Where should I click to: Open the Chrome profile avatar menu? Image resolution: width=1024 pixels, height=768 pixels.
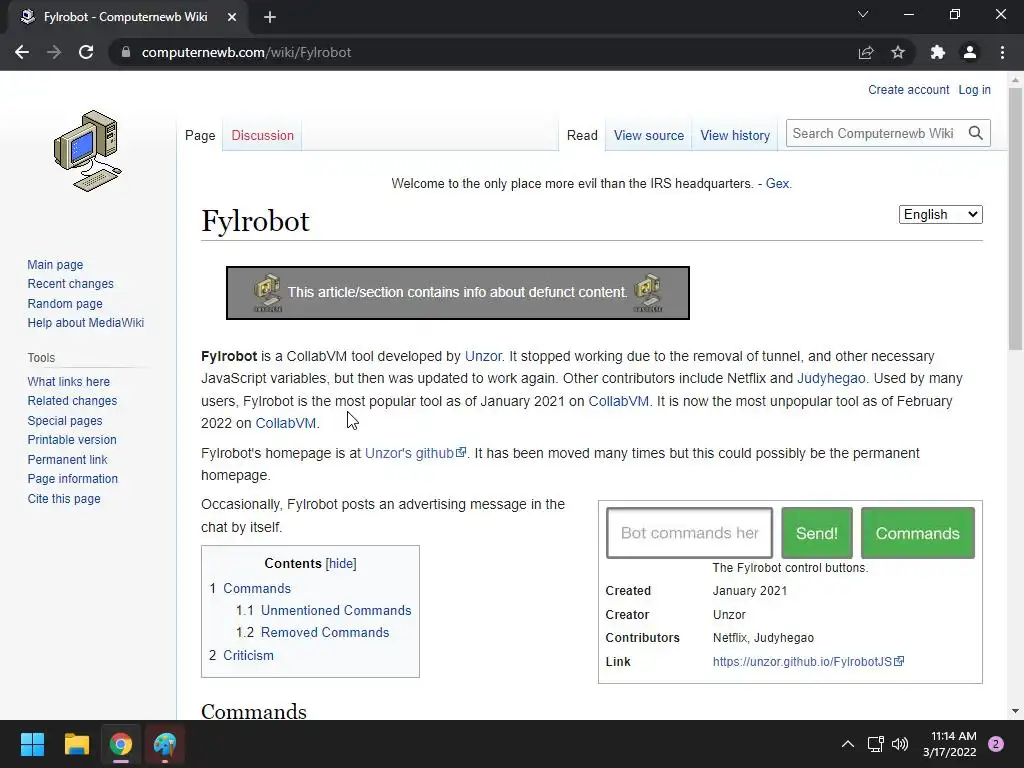pos(970,52)
